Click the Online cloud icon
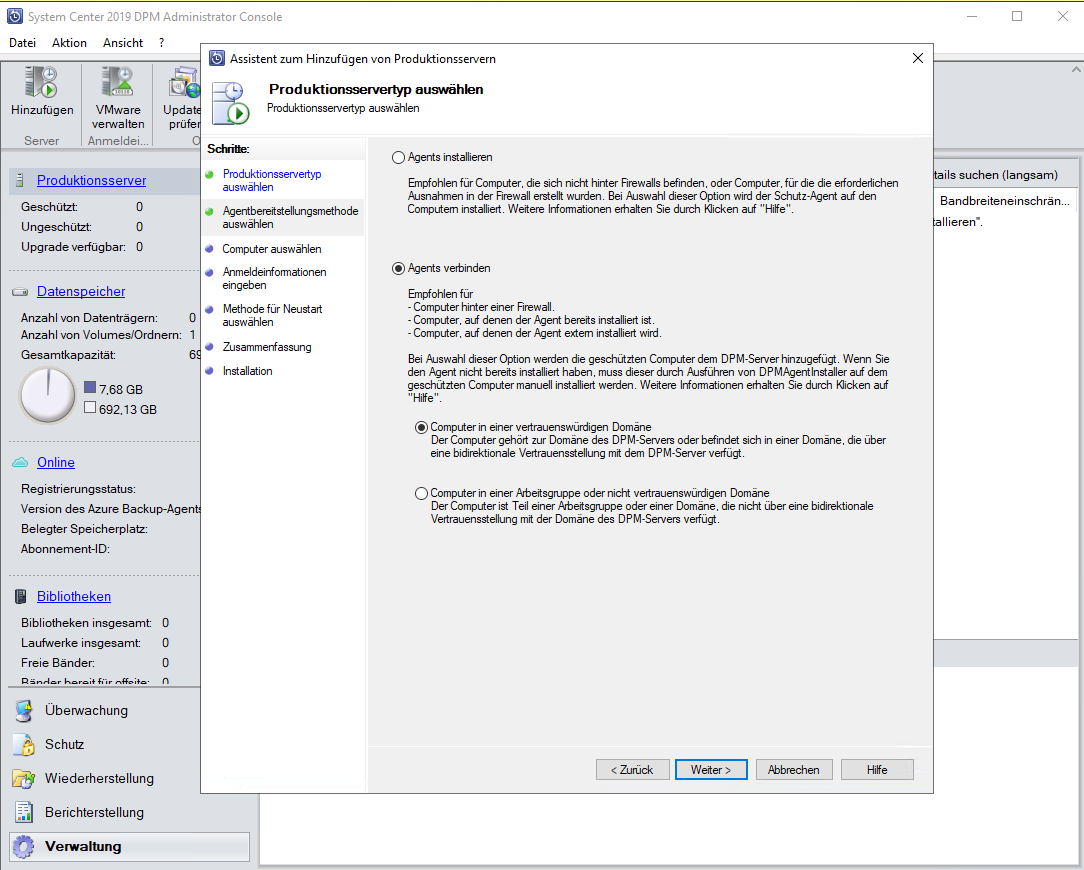1084x870 pixels. (x=20, y=462)
